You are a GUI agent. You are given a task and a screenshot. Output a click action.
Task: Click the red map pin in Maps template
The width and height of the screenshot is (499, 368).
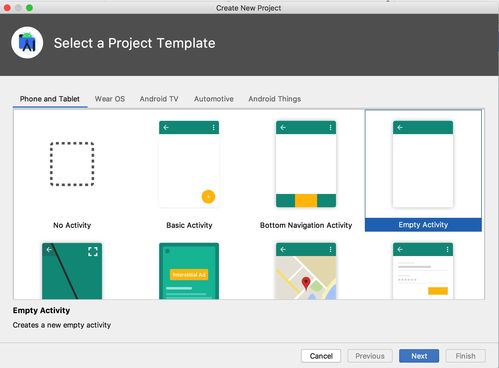pos(306,283)
